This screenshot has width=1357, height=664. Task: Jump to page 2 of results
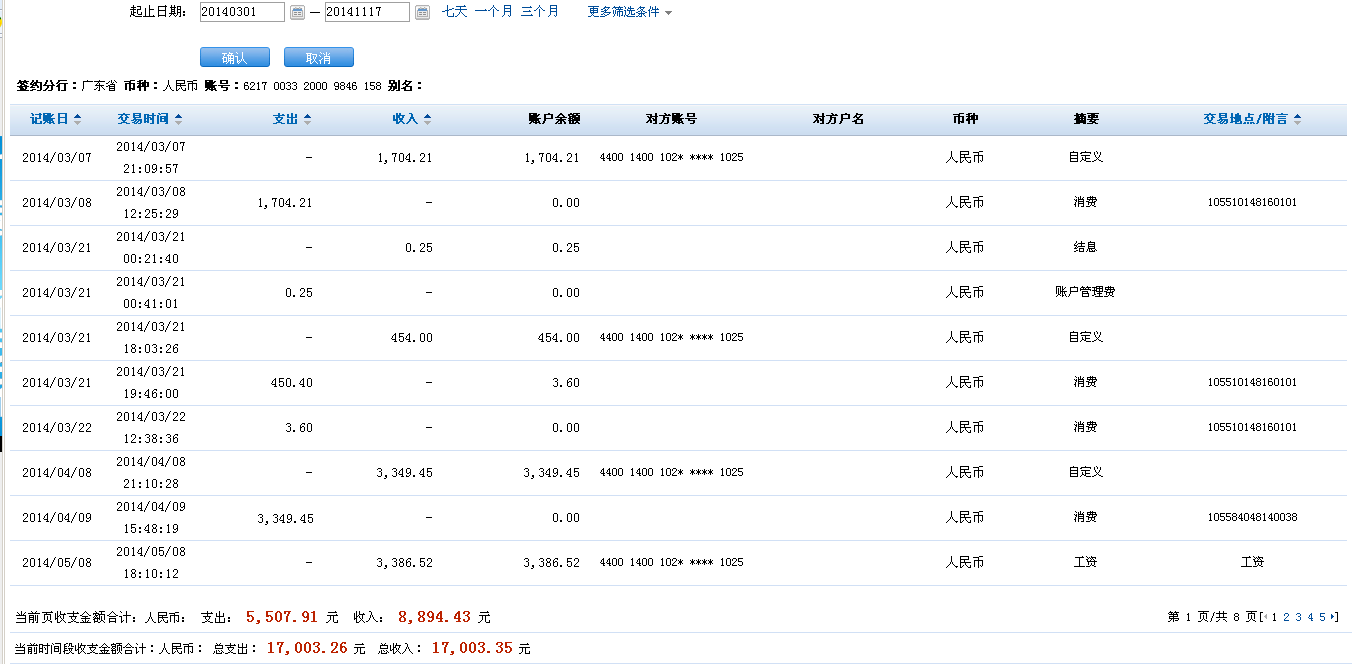[1286, 617]
